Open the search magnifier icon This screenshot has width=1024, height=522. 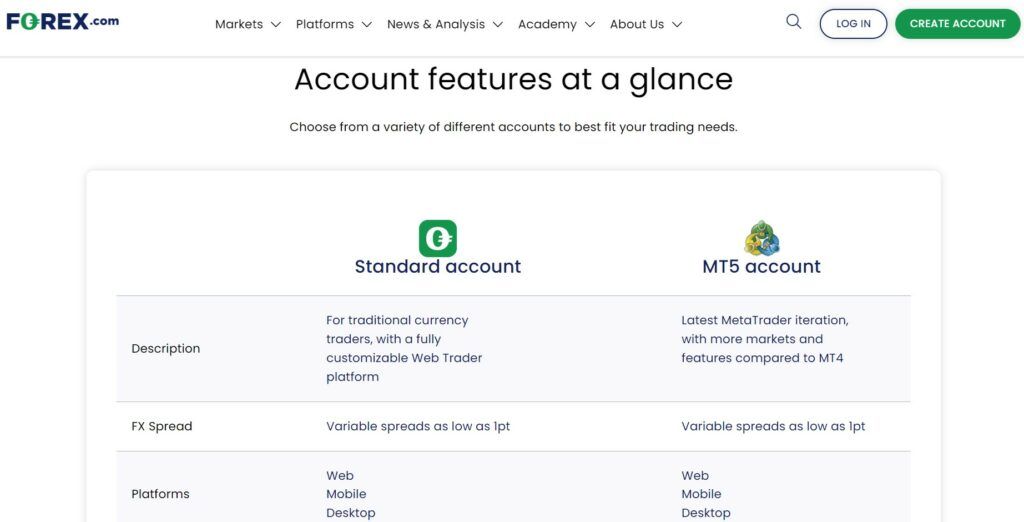coord(794,22)
